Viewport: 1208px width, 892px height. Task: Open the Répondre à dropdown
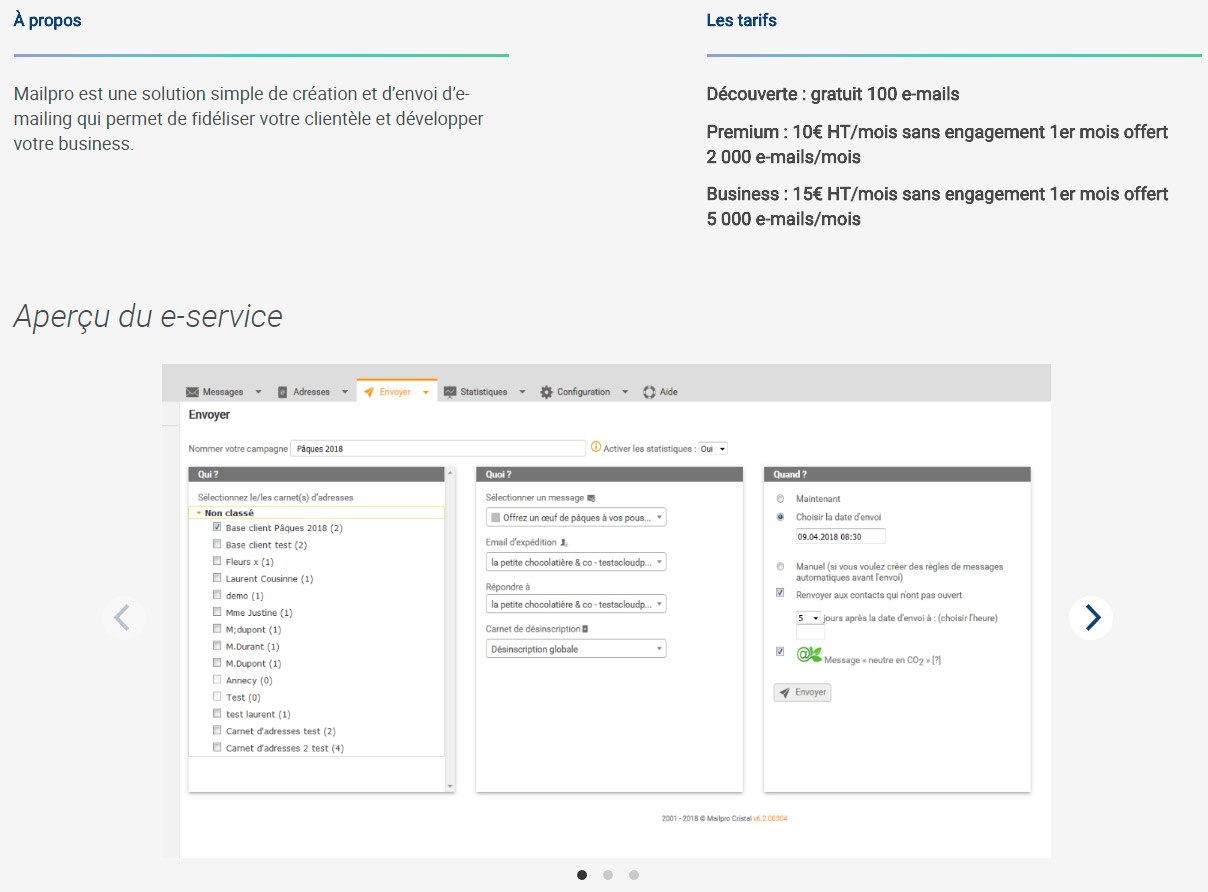[x=576, y=604]
